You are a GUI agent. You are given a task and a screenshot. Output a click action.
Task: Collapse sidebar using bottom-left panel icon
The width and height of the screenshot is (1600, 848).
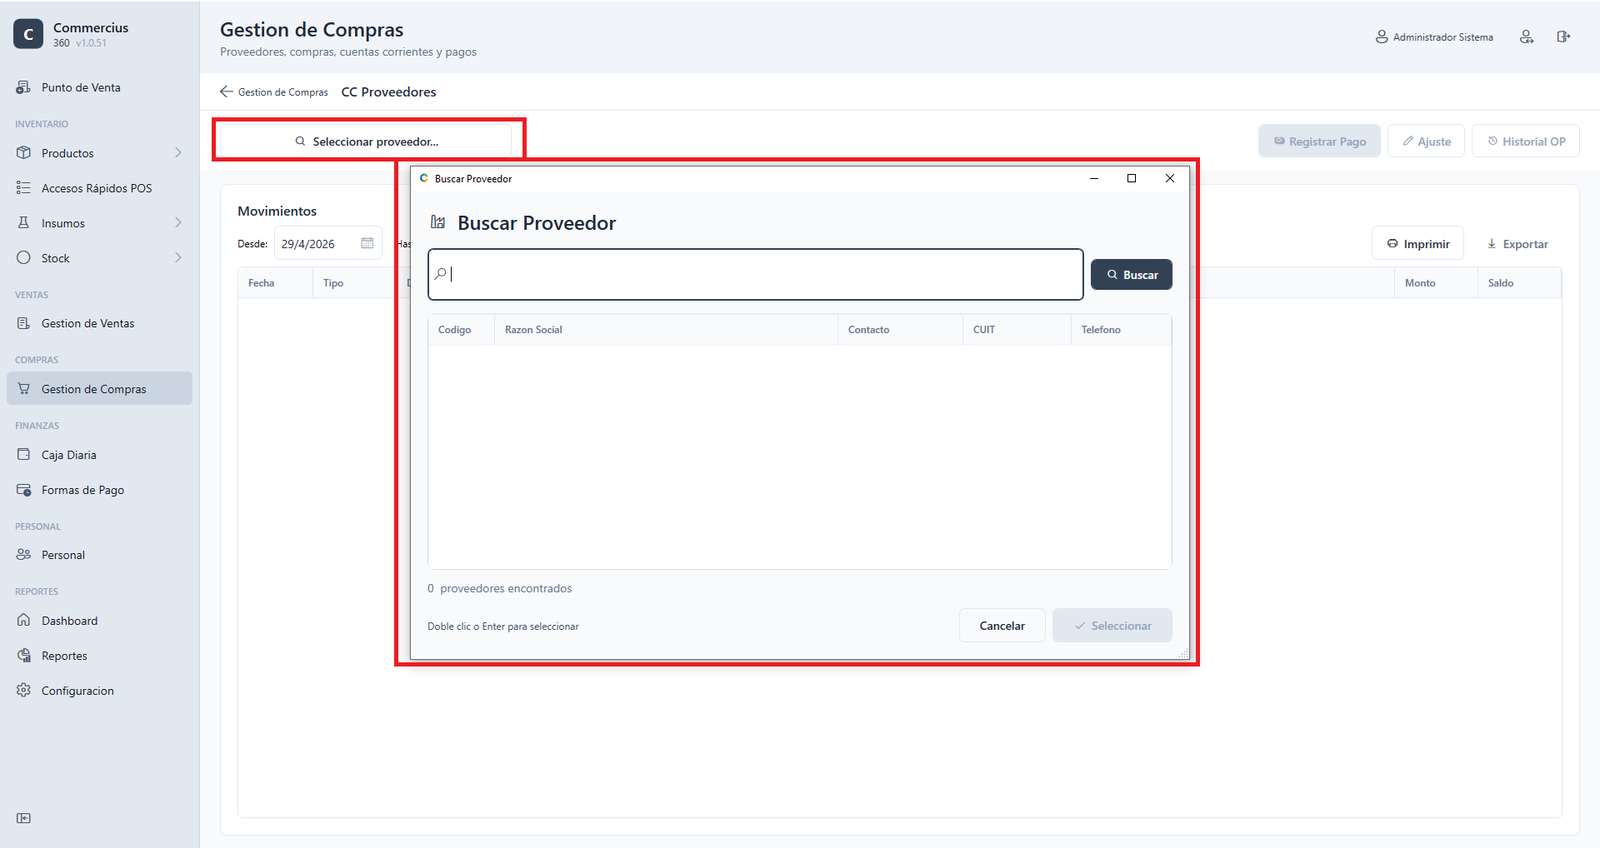[x=24, y=818]
